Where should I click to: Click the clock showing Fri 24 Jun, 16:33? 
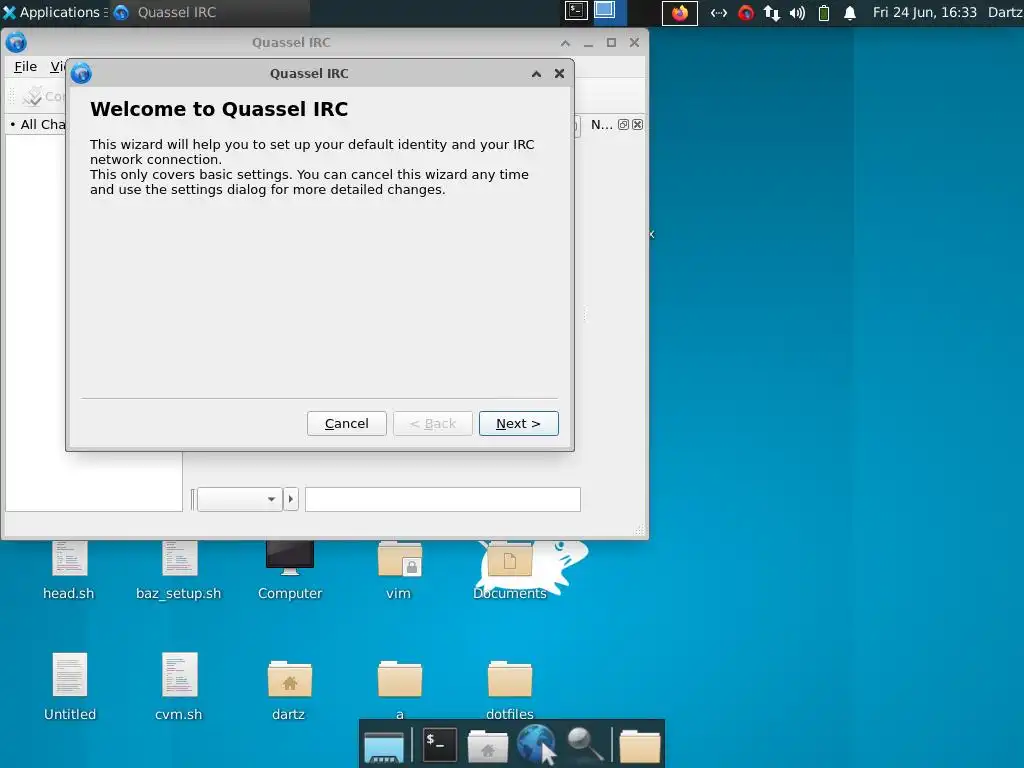pos(925,12)
